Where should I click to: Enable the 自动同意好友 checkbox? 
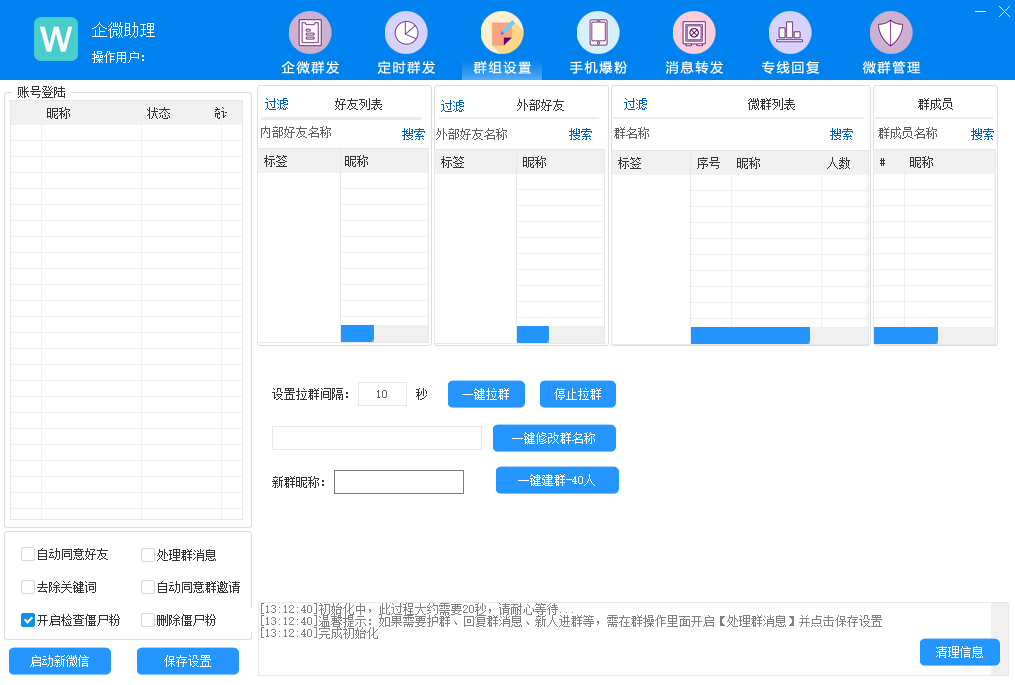tap(28, 555)
